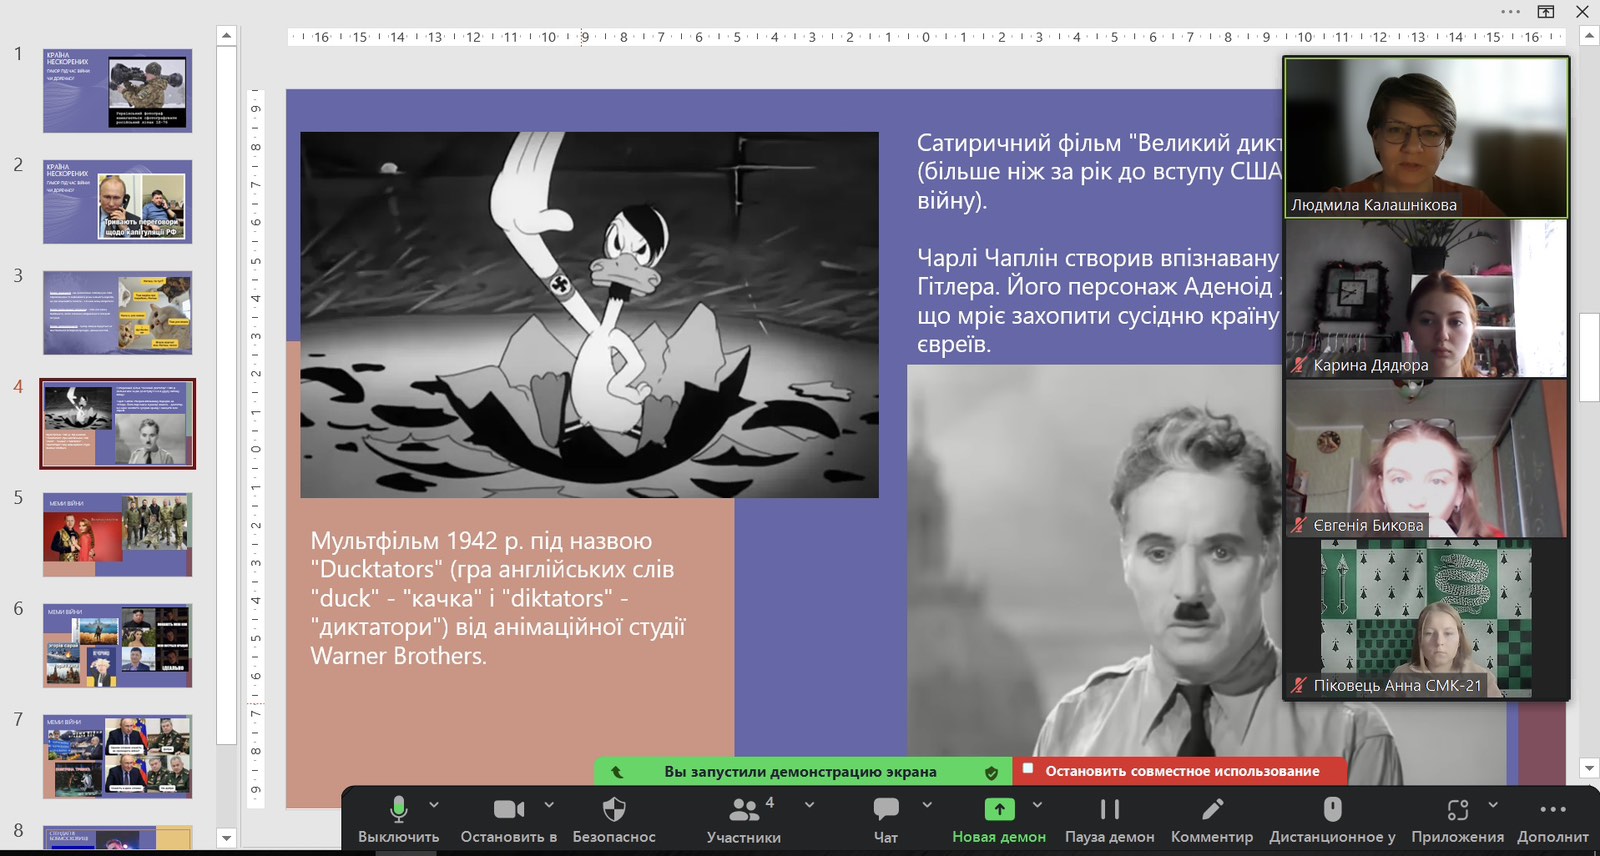Image resolution: width=1600 pixels, height=856 pixels.
Task: Click 'Вы запустили демонстрацию экрана' status text
Action: pos(800,771)
